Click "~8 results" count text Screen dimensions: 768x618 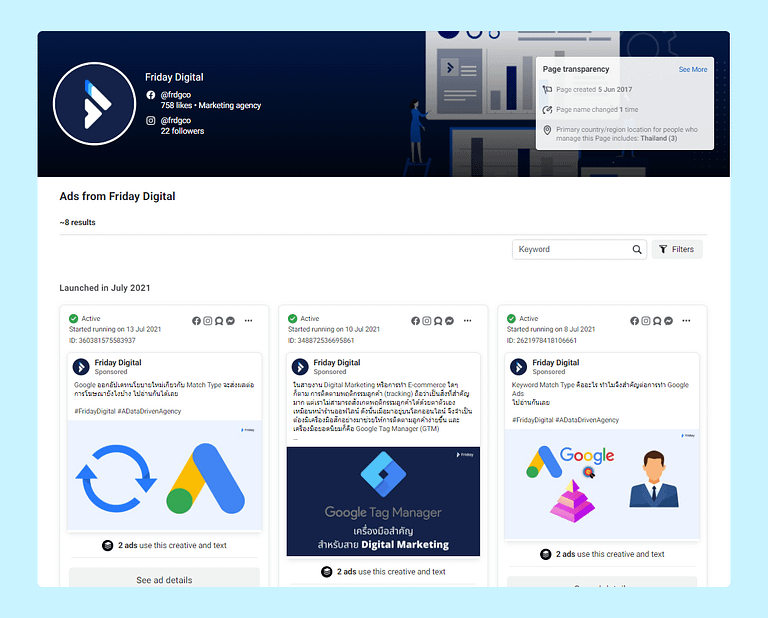77,222
